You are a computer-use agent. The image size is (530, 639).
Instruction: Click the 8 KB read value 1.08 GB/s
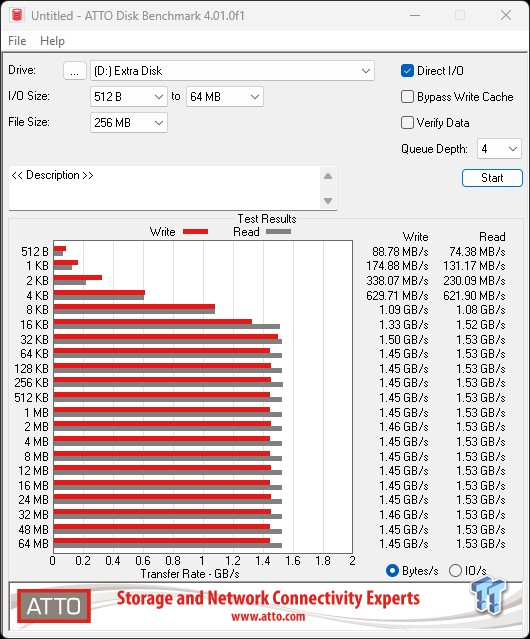481,310
